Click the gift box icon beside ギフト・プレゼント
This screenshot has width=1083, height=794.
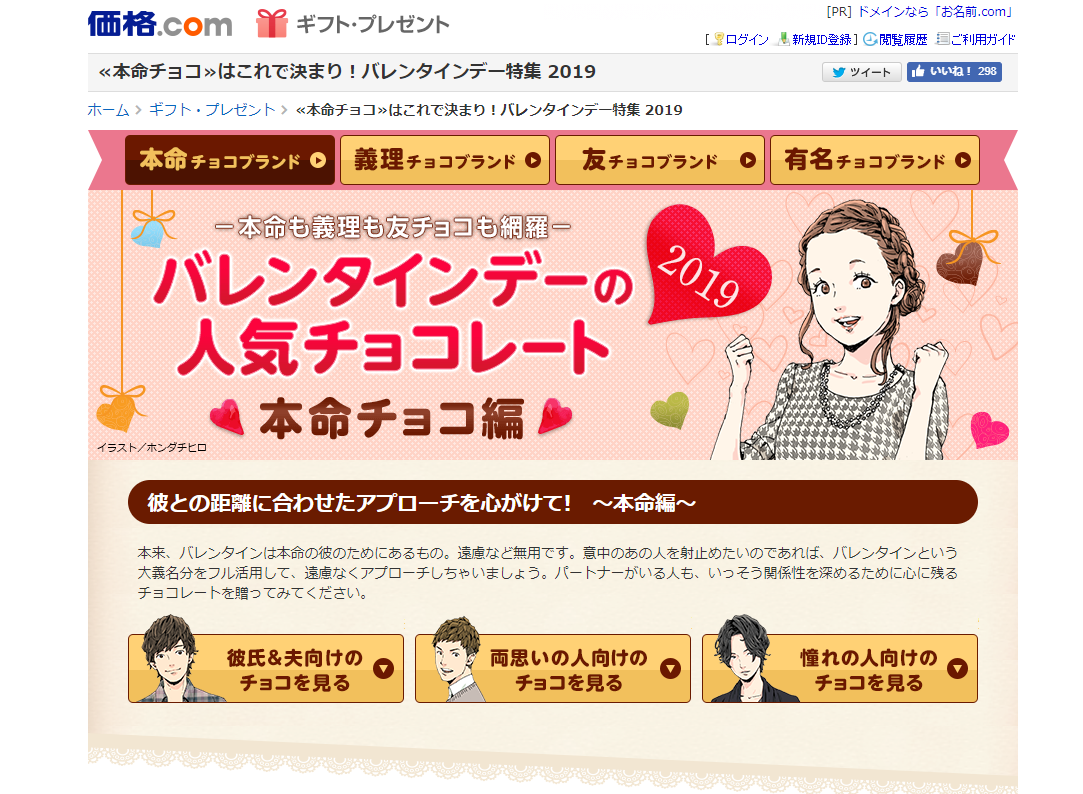[271, 23]
